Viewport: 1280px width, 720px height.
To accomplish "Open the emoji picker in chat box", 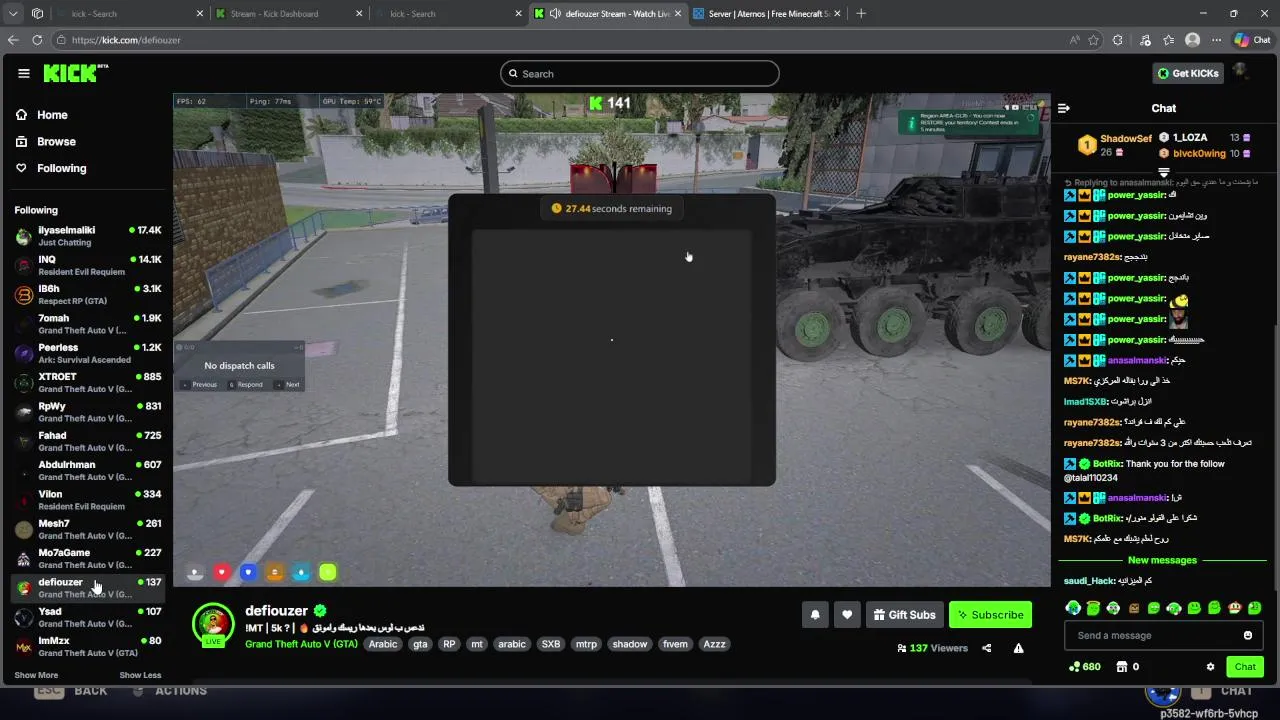I will pyautogui.click(x=1247, y=635).
